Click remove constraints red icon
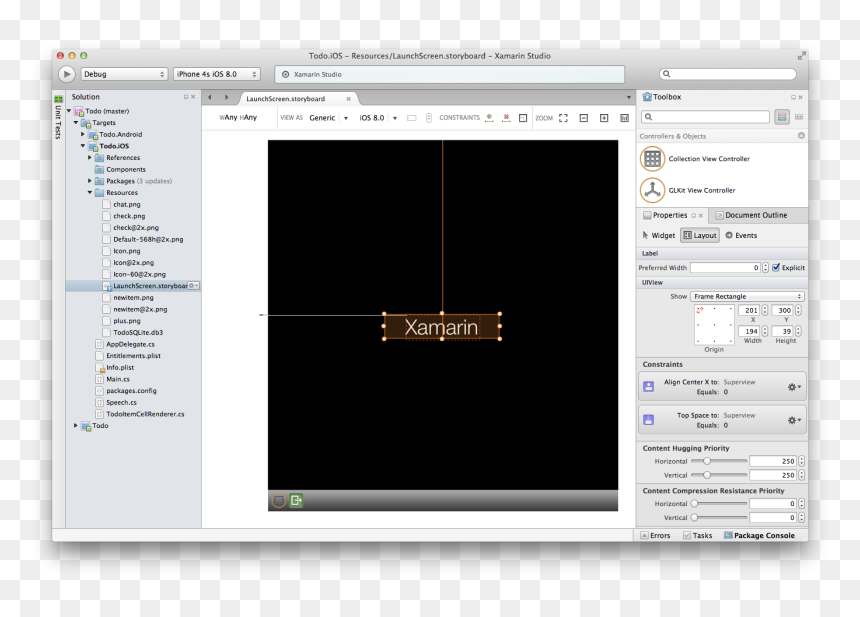Screen dimensions: 860x617 click(x=506, y=117)
